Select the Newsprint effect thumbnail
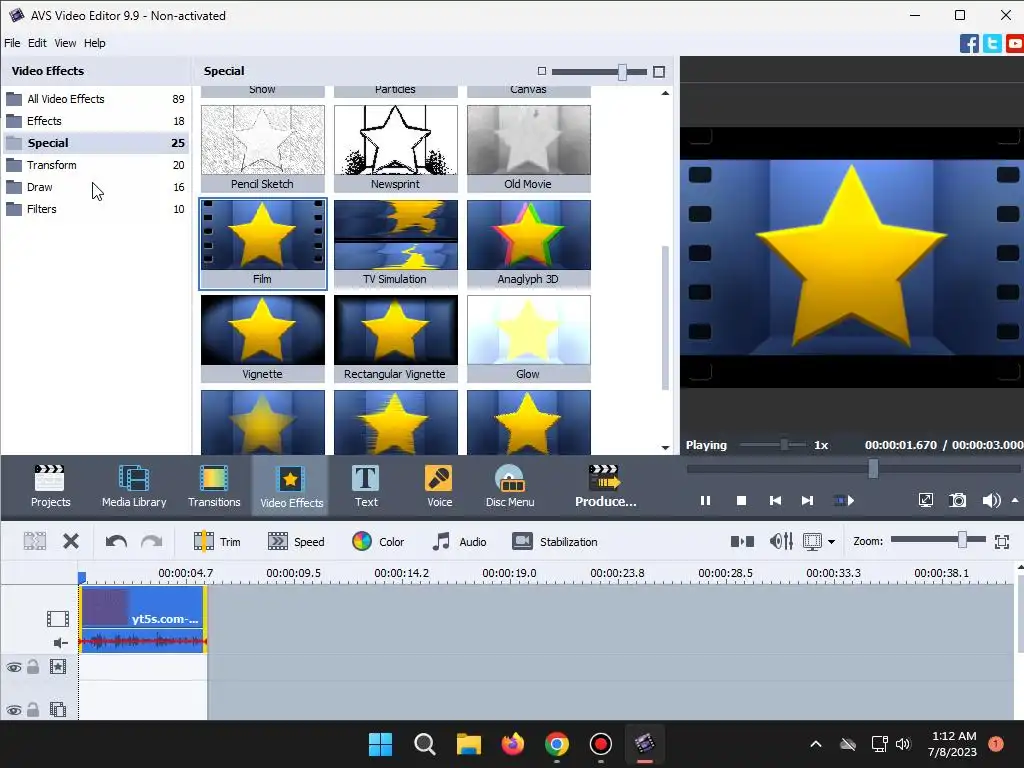Viewport: 1024px width, 768px height. point(396,148)
